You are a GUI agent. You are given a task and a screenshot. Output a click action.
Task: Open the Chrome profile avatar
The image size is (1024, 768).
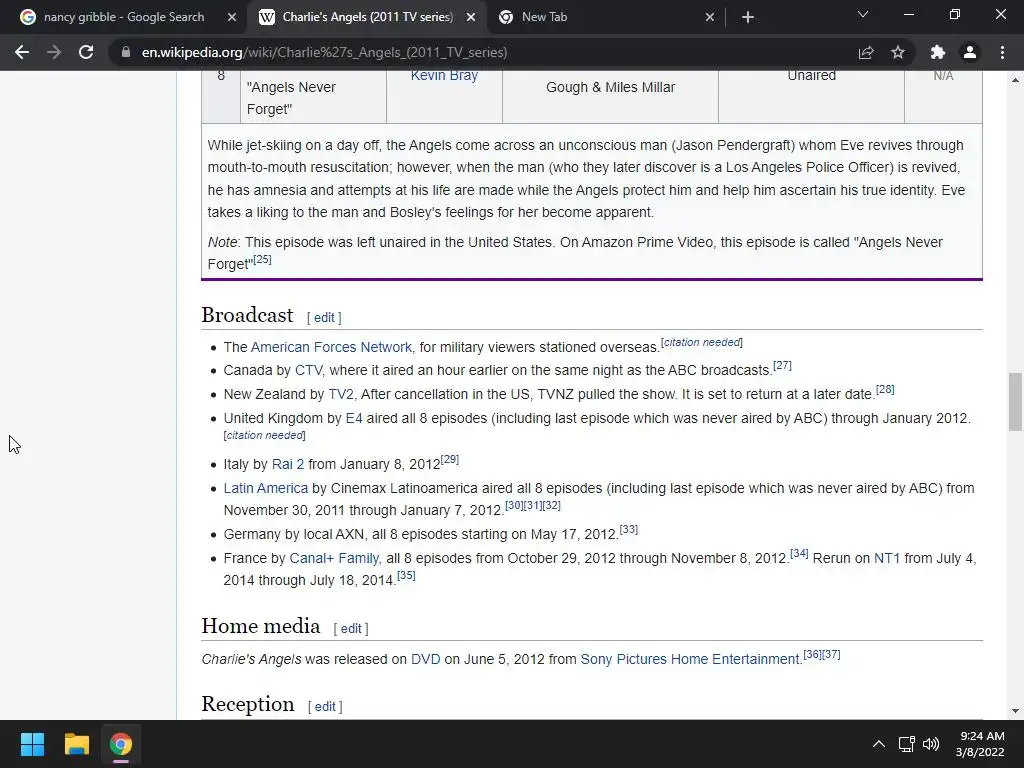[x=970, y=52]
